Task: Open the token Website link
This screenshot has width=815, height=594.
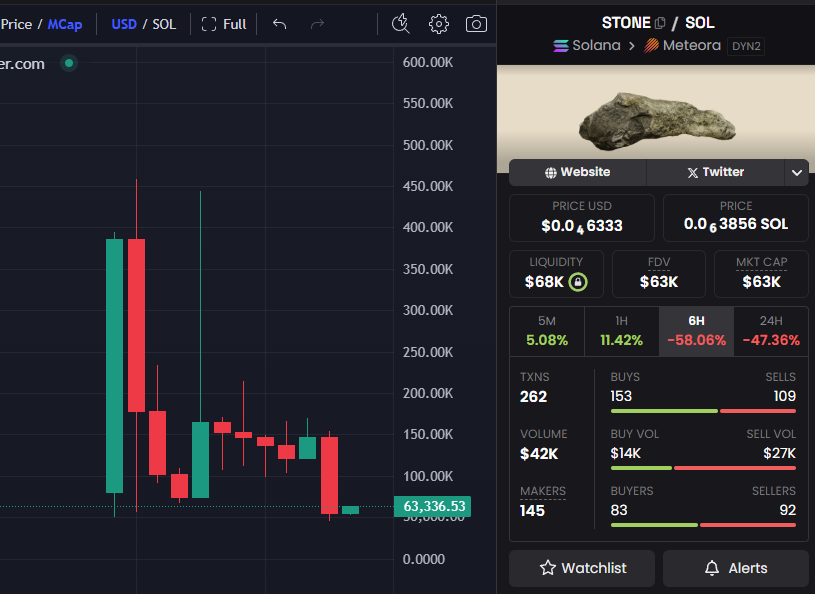Action: 577,172
